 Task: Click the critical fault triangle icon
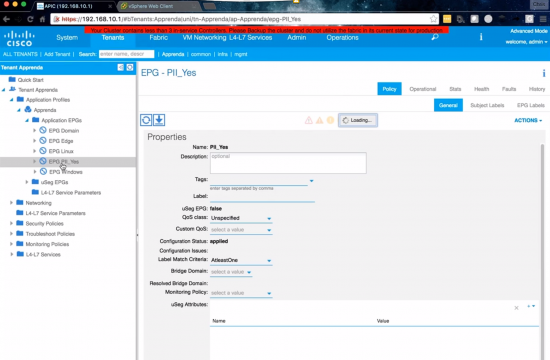pyautogui.click(x=309, y=120)
